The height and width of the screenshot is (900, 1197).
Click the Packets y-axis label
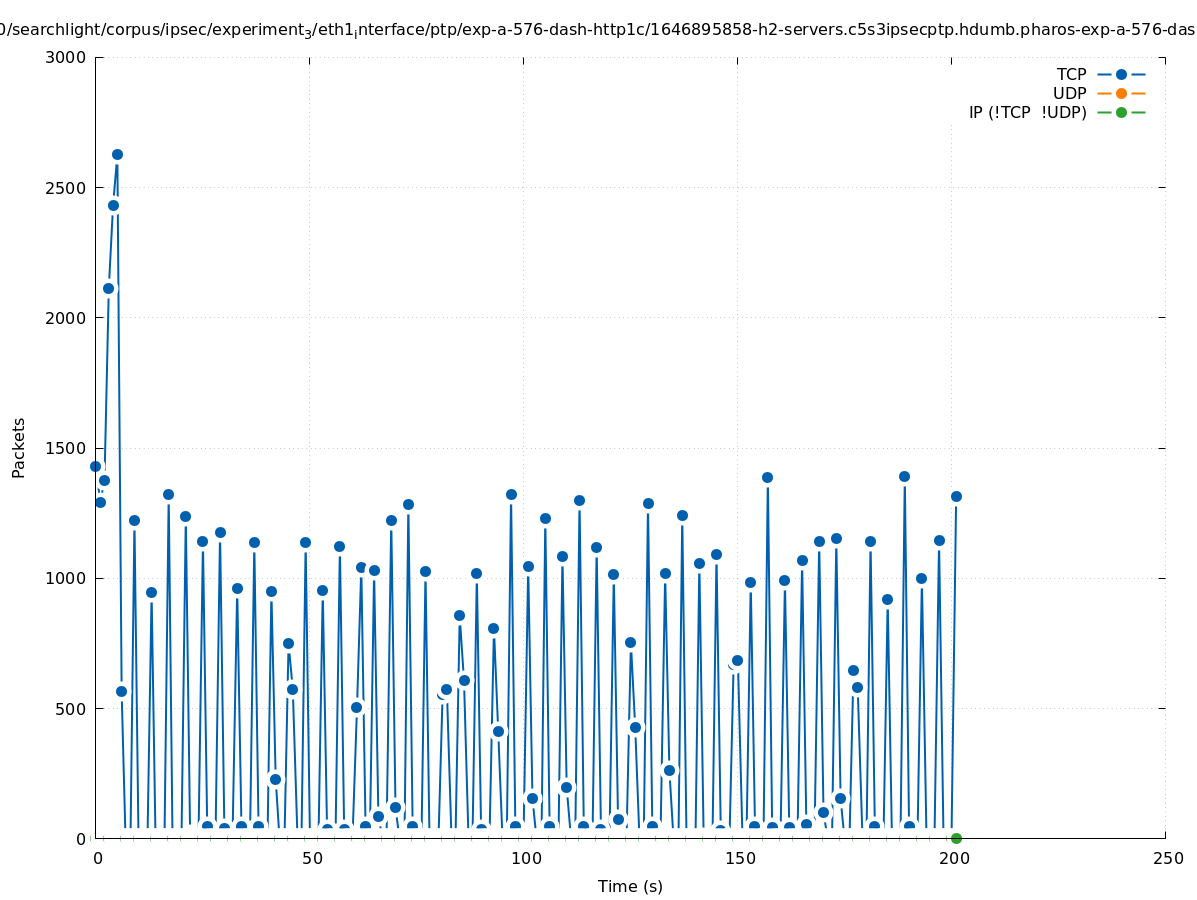point(19,447)
